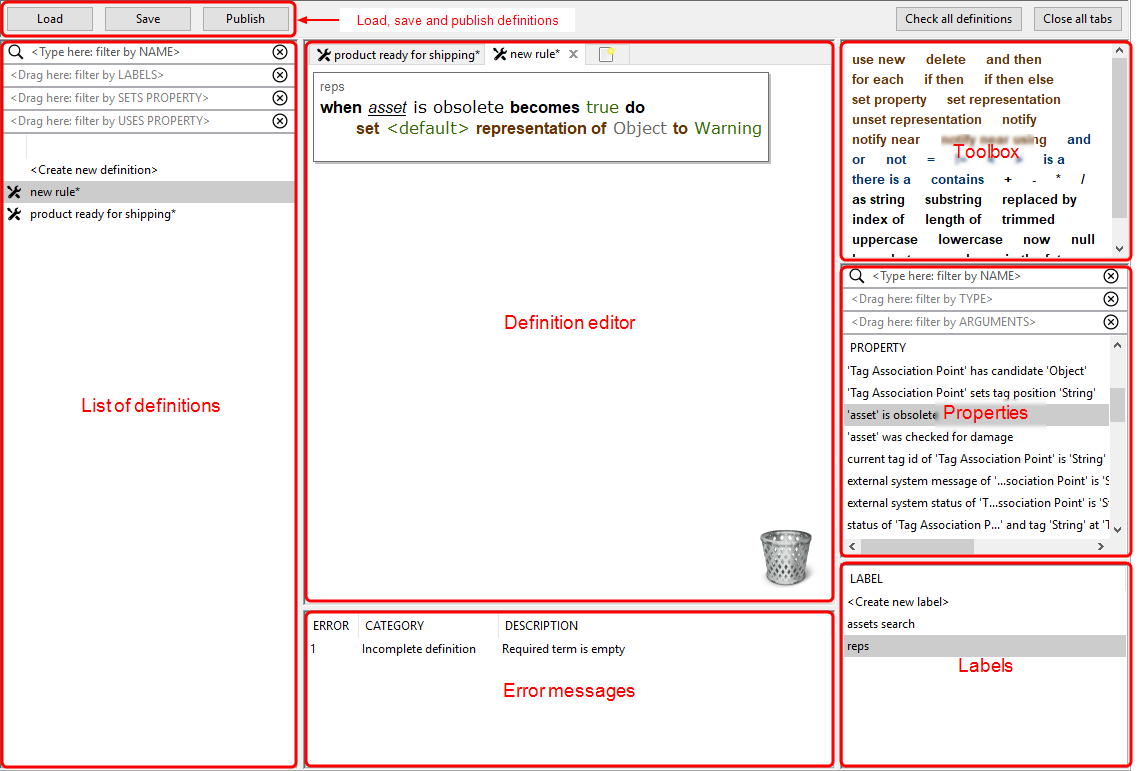Viewport: 1144px width, 771px height.
Task: Pick 'trimmed' from the toolbox
Action: pyautogui.click(x=1028, y=220)
